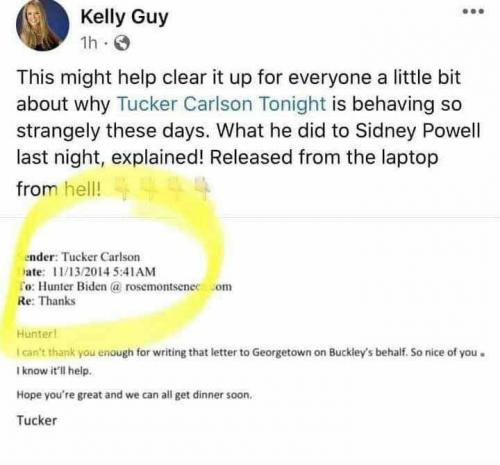Open the three-dot post options menu
The image size is (500, 465).
pos(473,12)
